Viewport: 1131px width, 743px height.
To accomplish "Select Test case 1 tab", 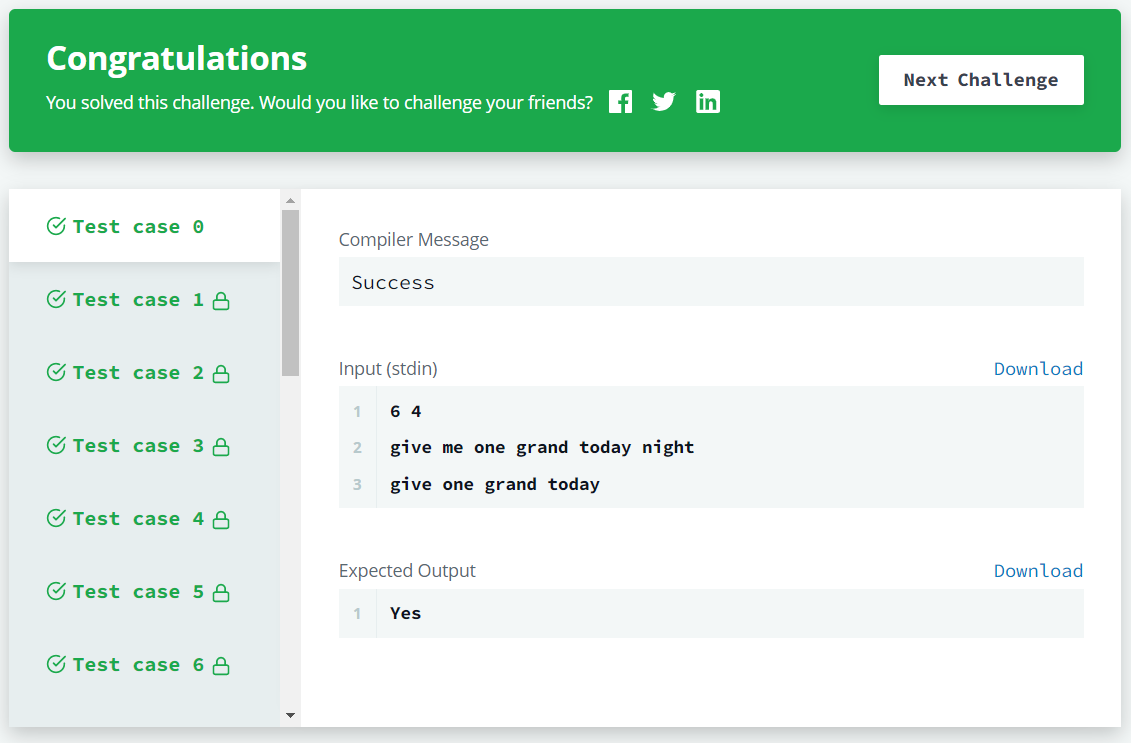I will pos(144,299).
